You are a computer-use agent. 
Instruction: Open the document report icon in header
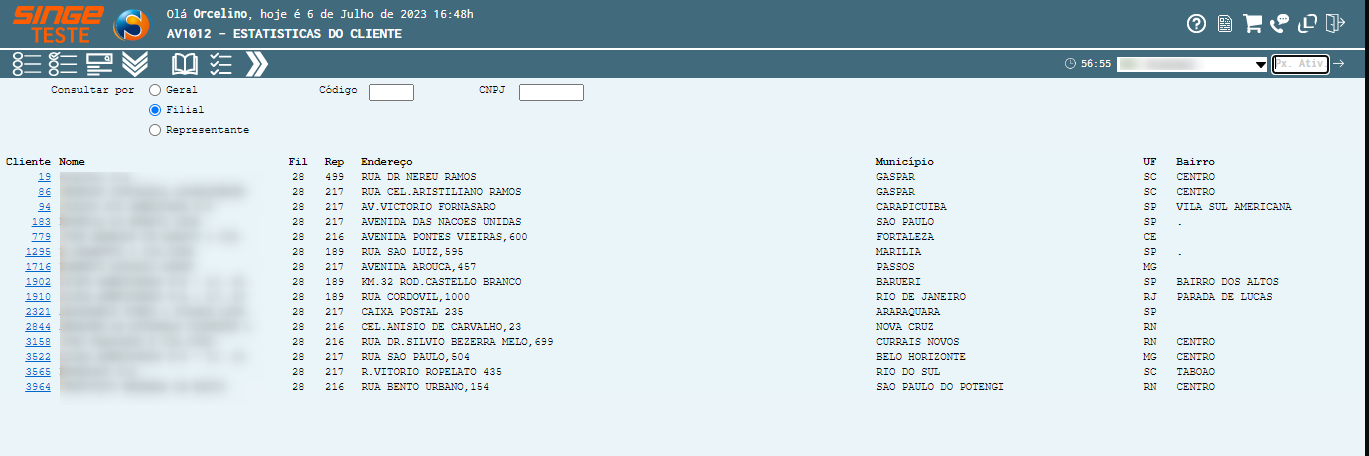[1224, 24]
